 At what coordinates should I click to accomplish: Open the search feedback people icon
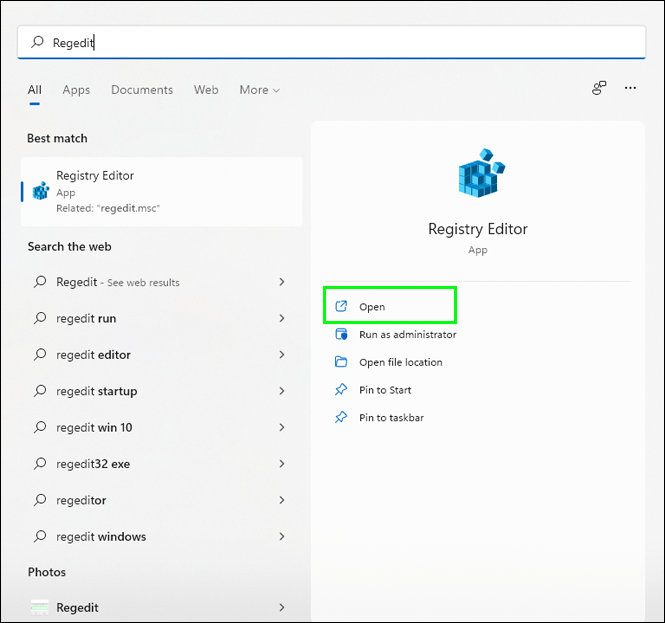pyautogui.click(x=599, y=88)
